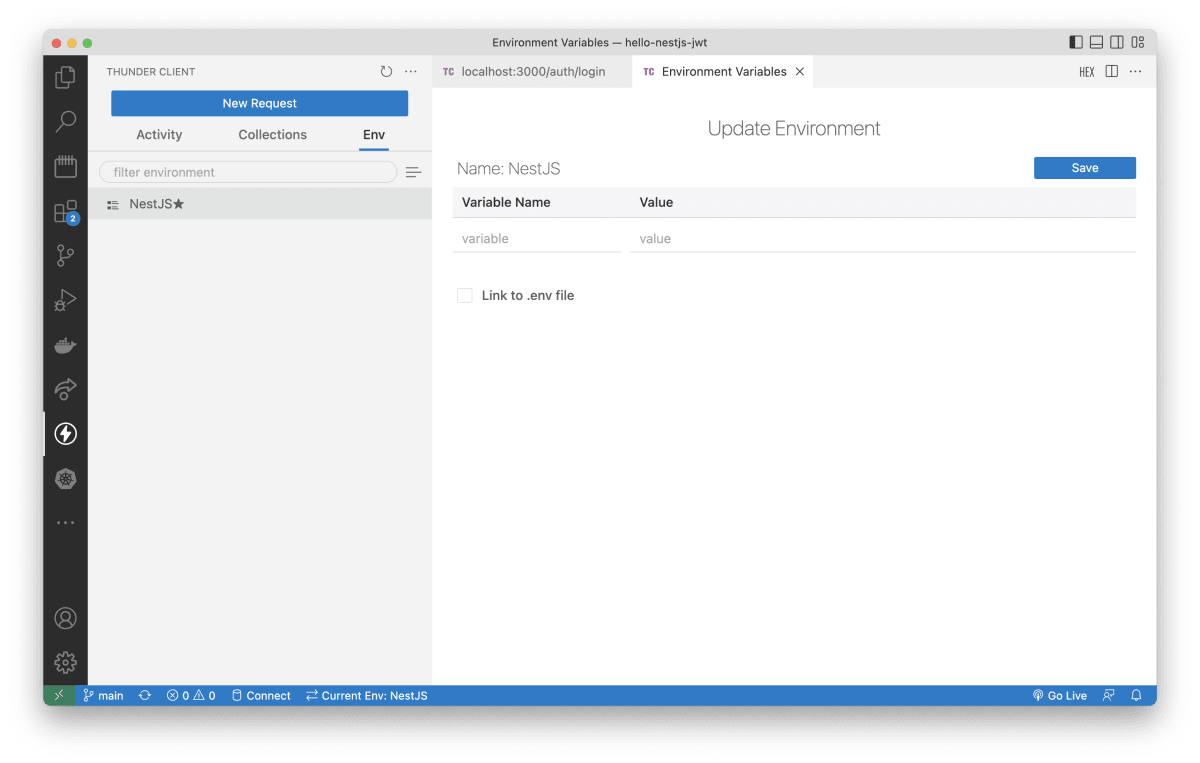Click the Variable Name column header

pos(506,202)
